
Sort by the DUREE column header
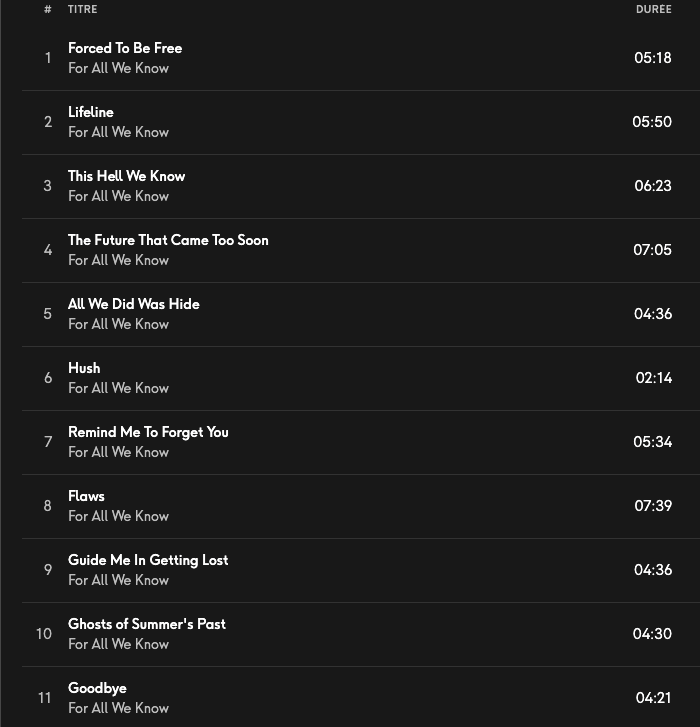[x=653, y=10]
